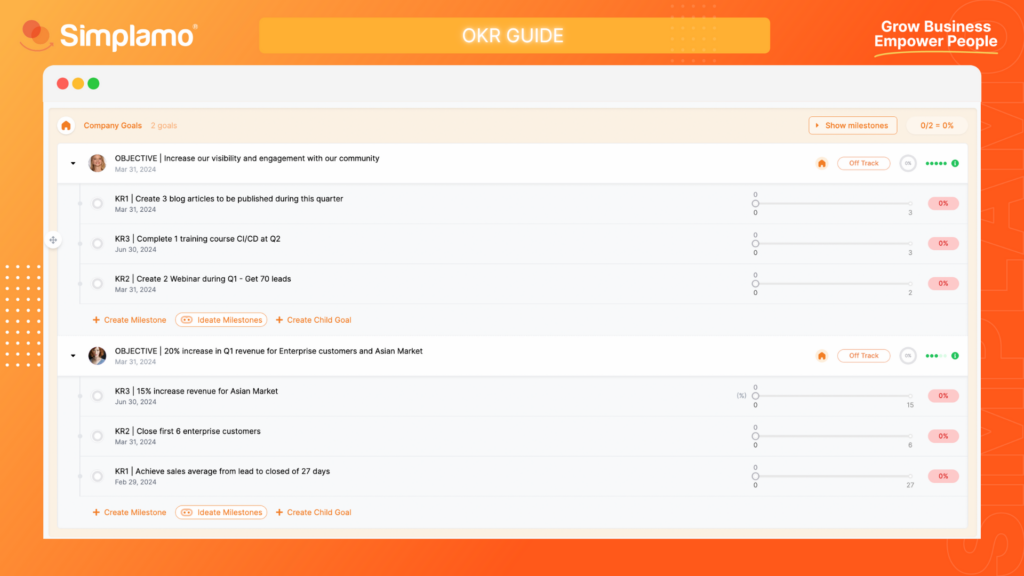Select the drag handle on the left panel edge

pos(53,240)
